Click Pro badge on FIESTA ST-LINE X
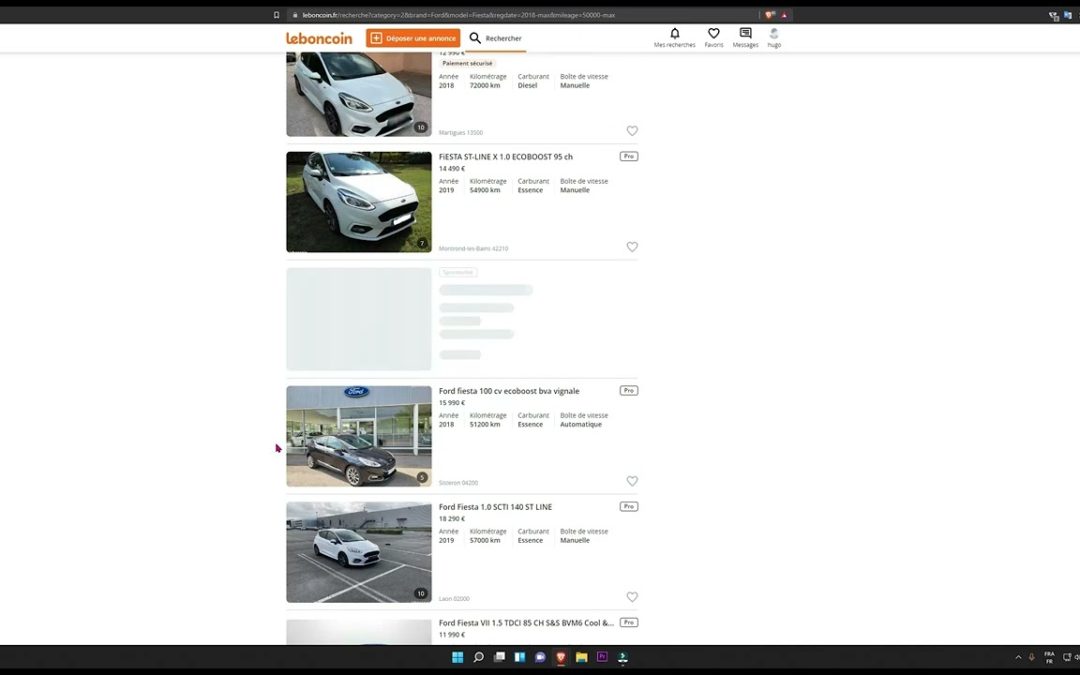Screen dimensions: 1080x675 (629, 156)
